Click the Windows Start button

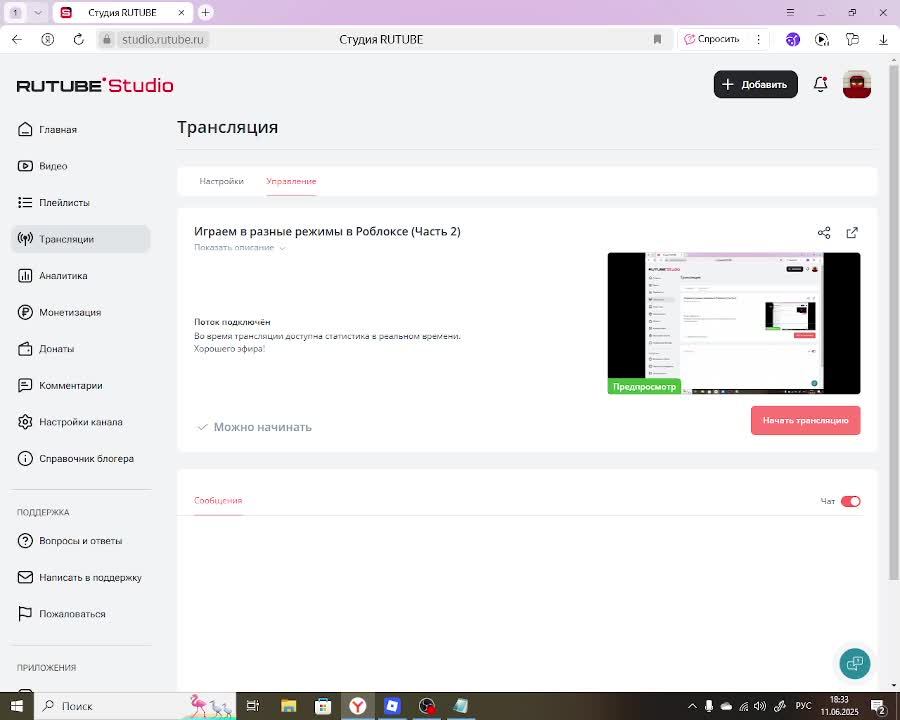pos(17,706)
